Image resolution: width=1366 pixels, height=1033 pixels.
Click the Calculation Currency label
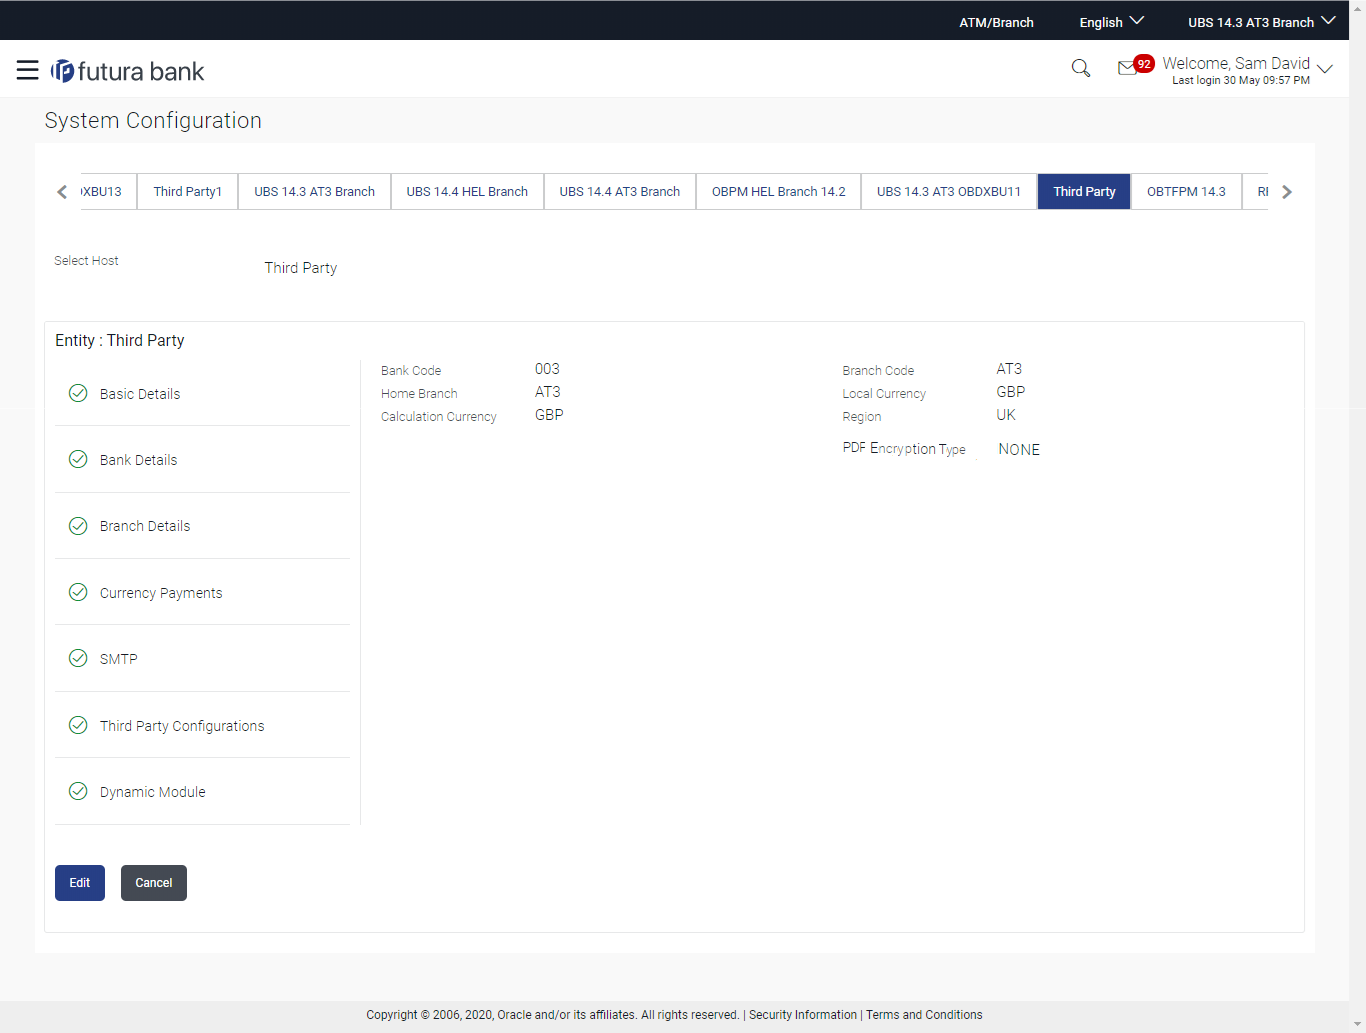tap(438, 417)
